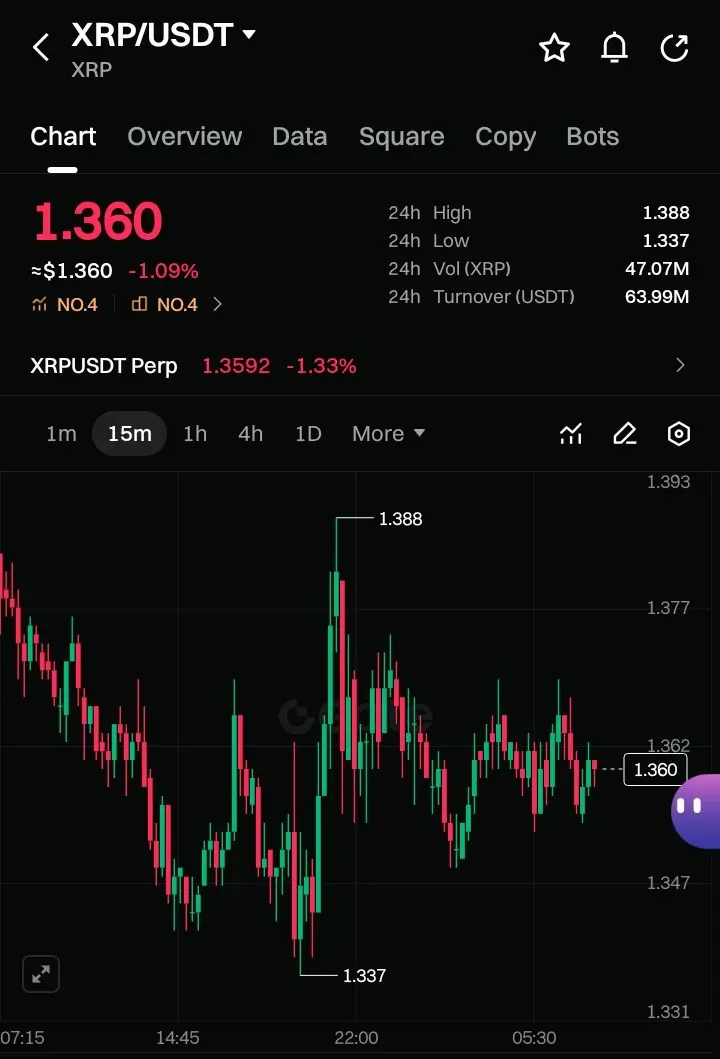Open the Square tab
Screen dimensions: 720x1059
click(401, 136)
